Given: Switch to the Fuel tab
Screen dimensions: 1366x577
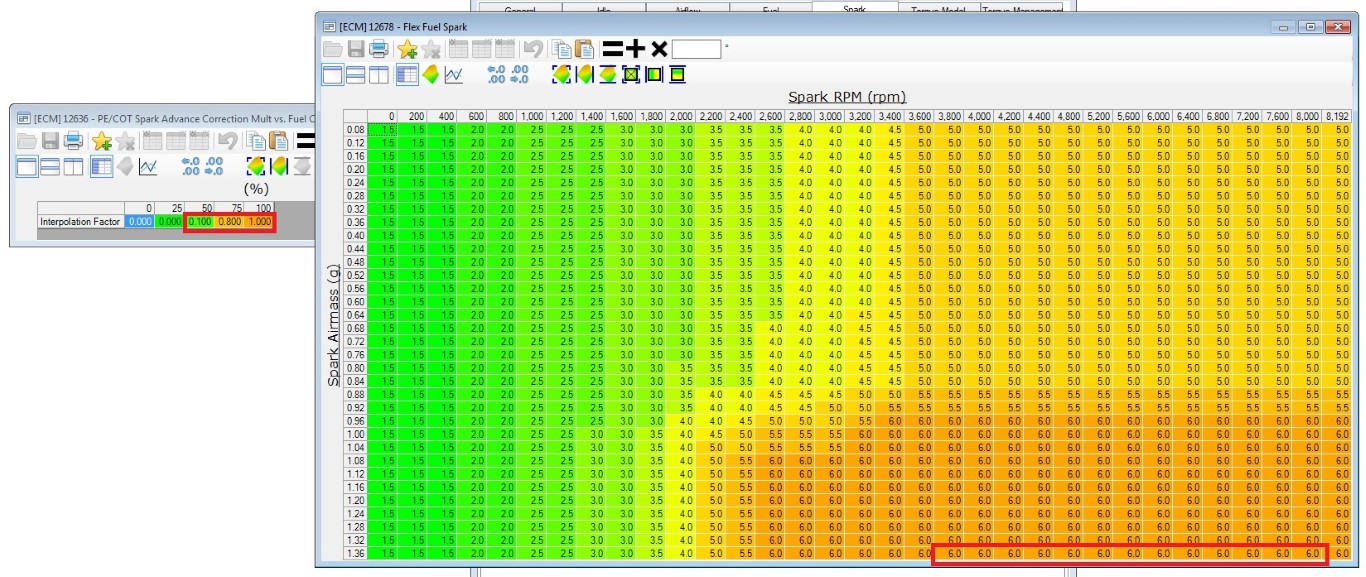Looking at the screenshot, I should (770, 8).
